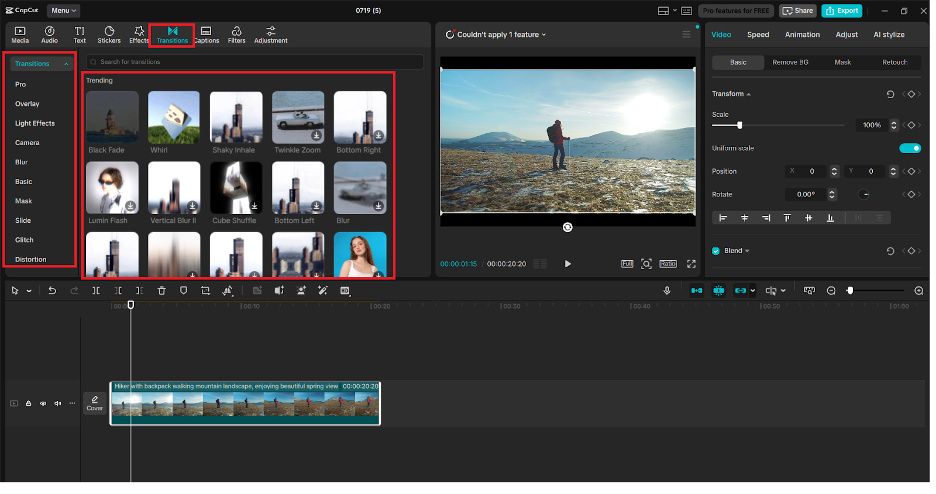Mute the video track audio

[58, 403]
